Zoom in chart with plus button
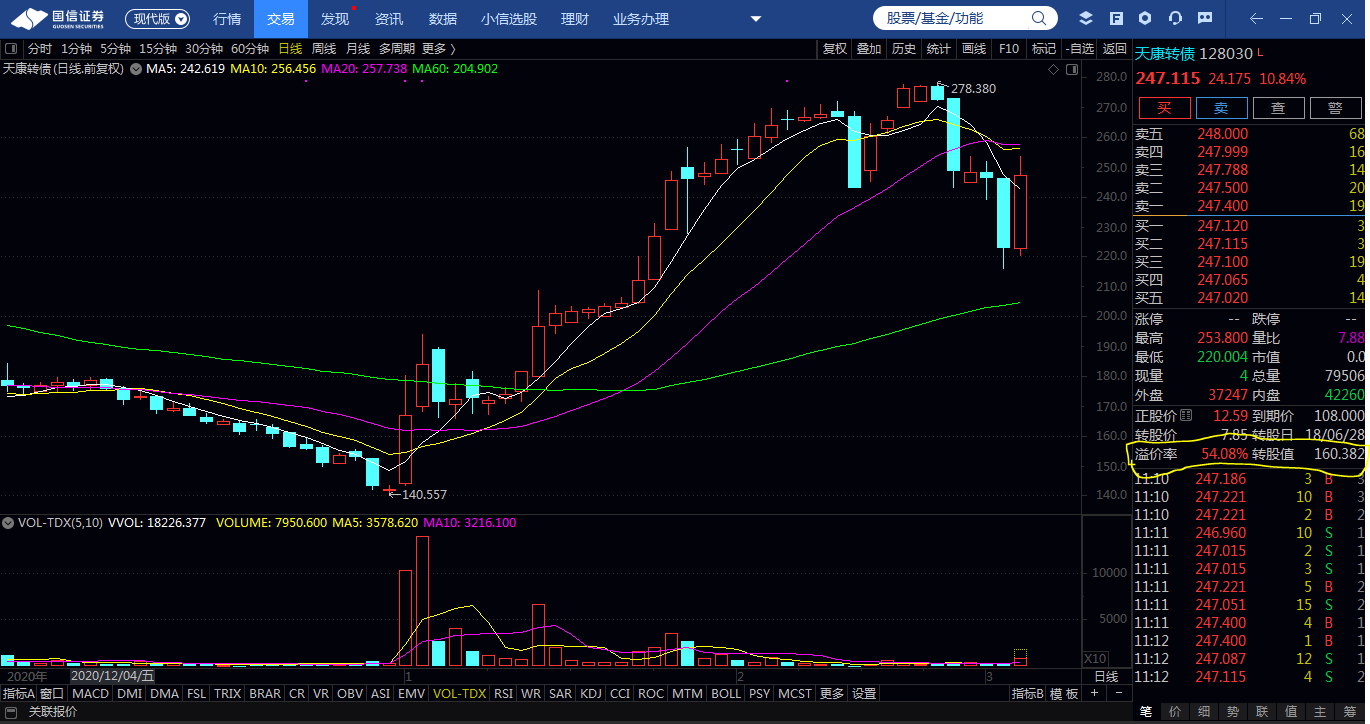The image size is (1370, 724). pos(1094,693)
